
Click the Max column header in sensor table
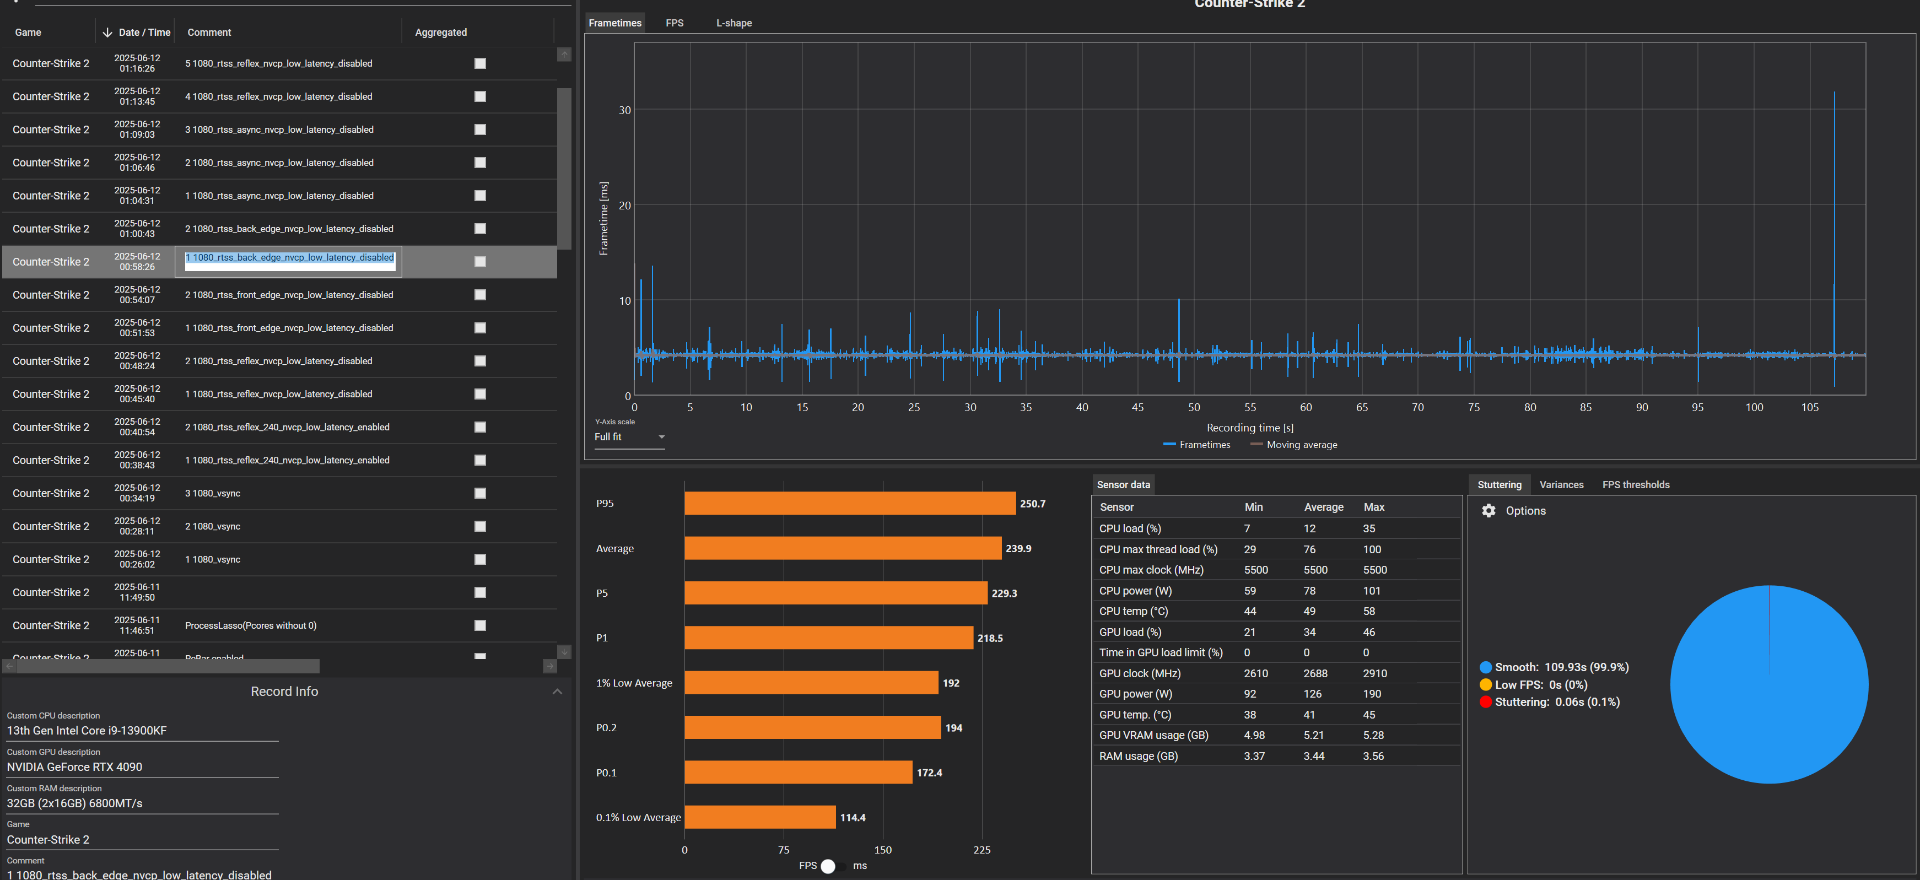coord(1374,507)
